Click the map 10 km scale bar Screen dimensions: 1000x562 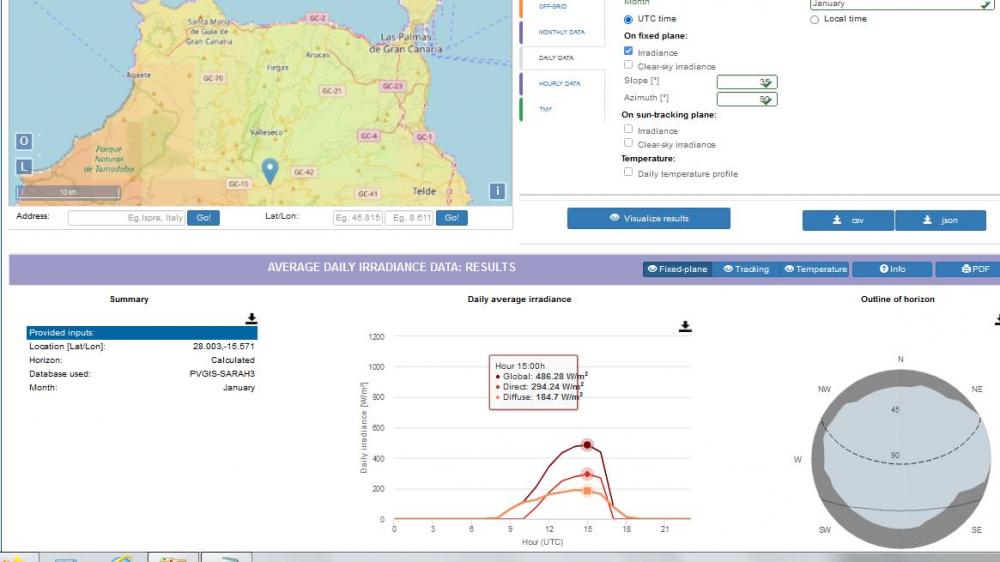tap(68, 192)
